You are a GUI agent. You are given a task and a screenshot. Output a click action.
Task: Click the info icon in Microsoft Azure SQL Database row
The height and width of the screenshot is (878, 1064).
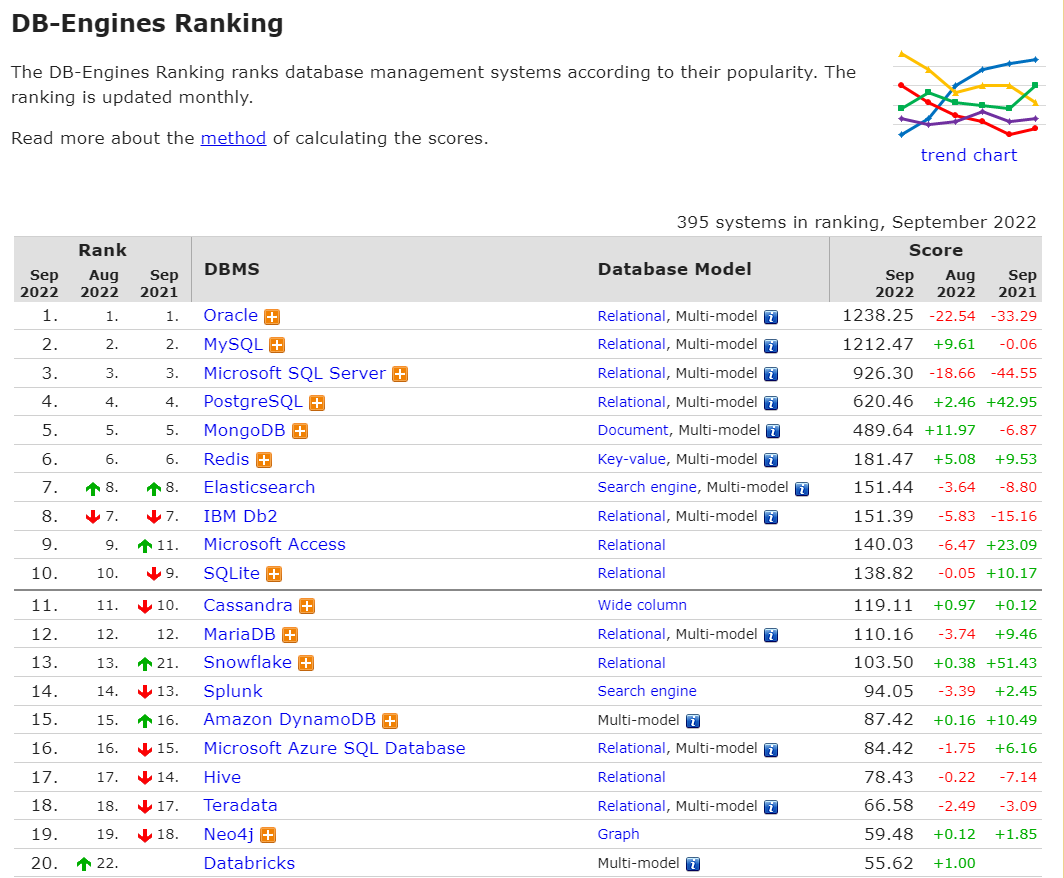coord(771,750)
